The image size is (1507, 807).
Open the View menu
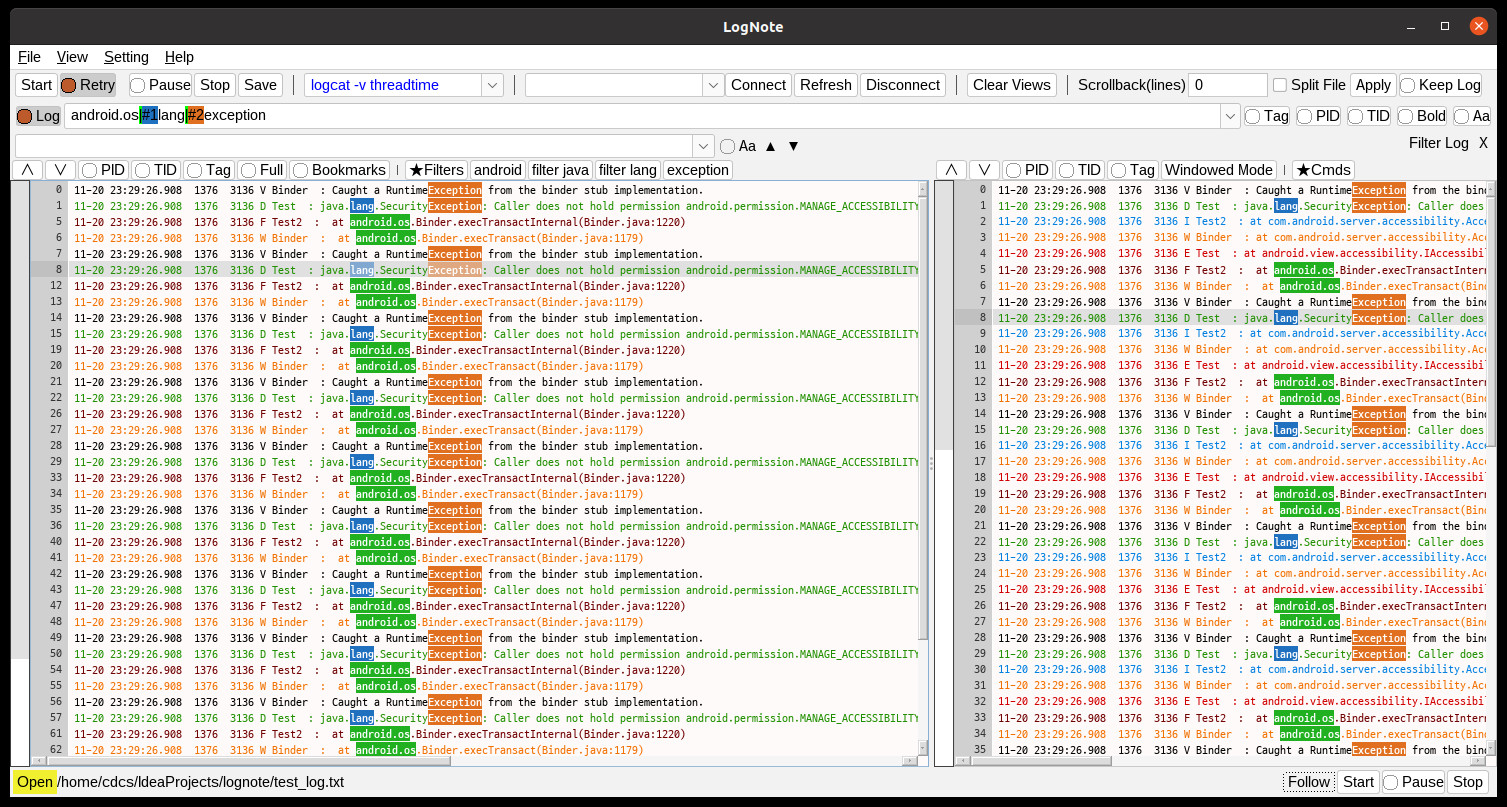[72, 57]
